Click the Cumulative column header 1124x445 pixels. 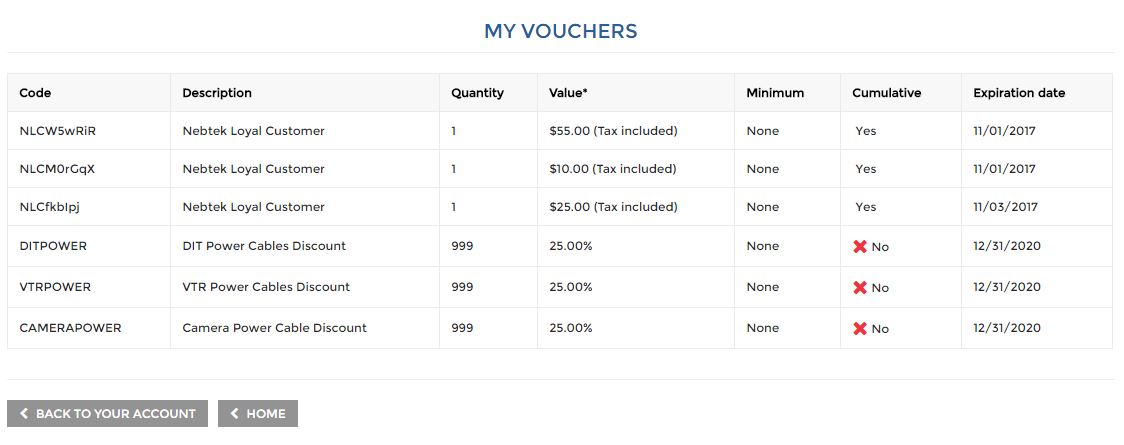tap(887, 93)
